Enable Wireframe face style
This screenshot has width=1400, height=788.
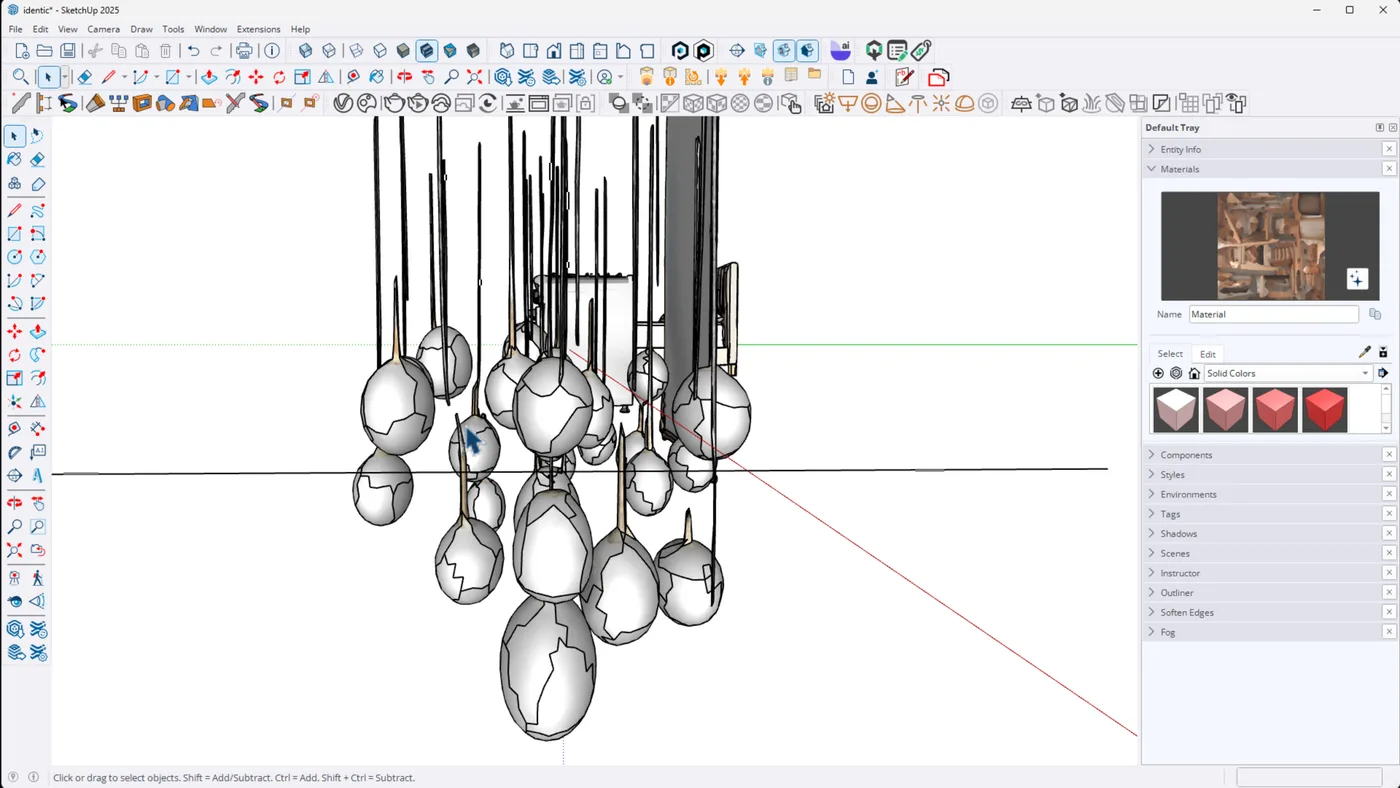click(356, 51)
